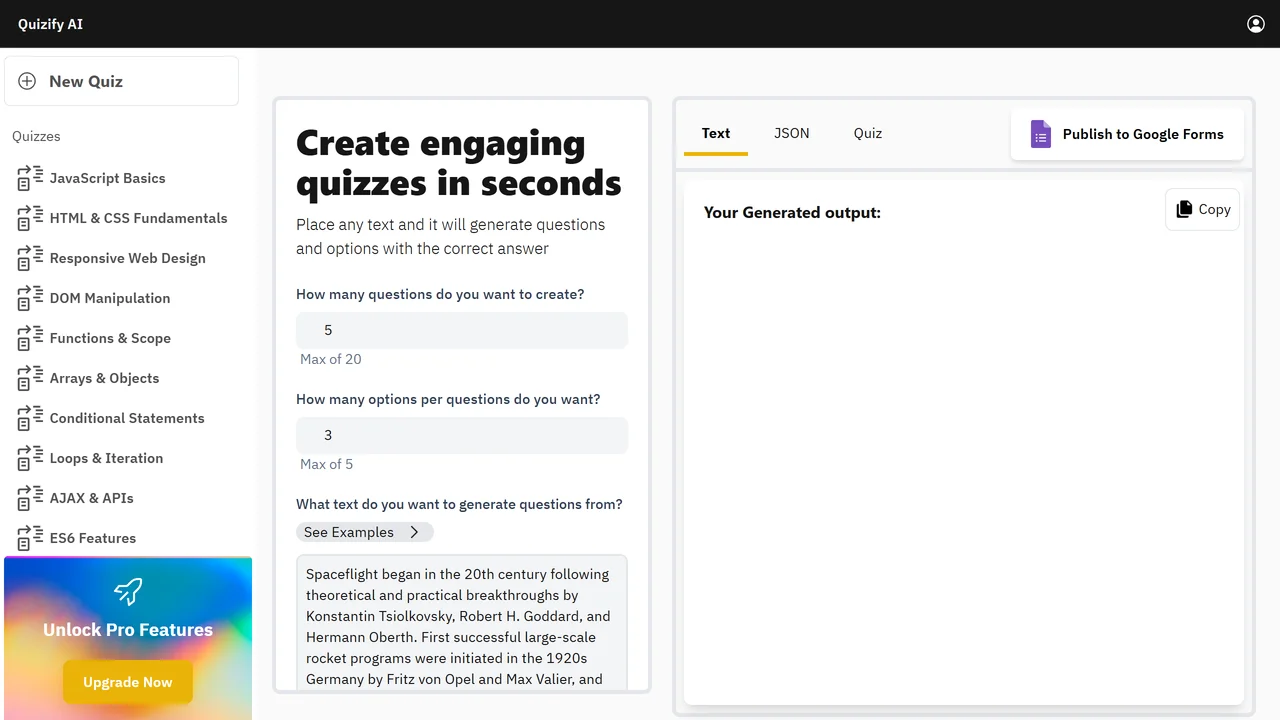Screen dimensions: 1280x720
Task: Open ES6 Features quiz
Action: 93,538
